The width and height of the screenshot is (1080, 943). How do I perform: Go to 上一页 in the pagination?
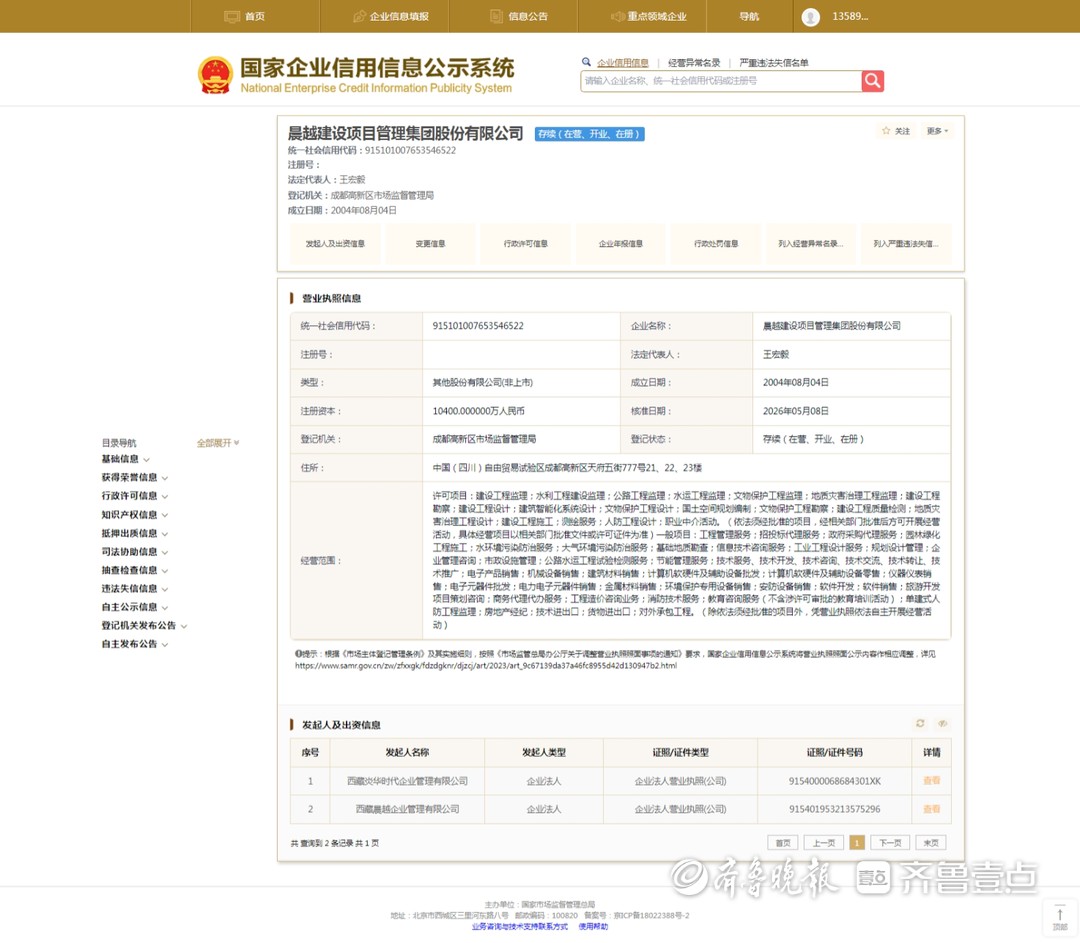point(824,842)
